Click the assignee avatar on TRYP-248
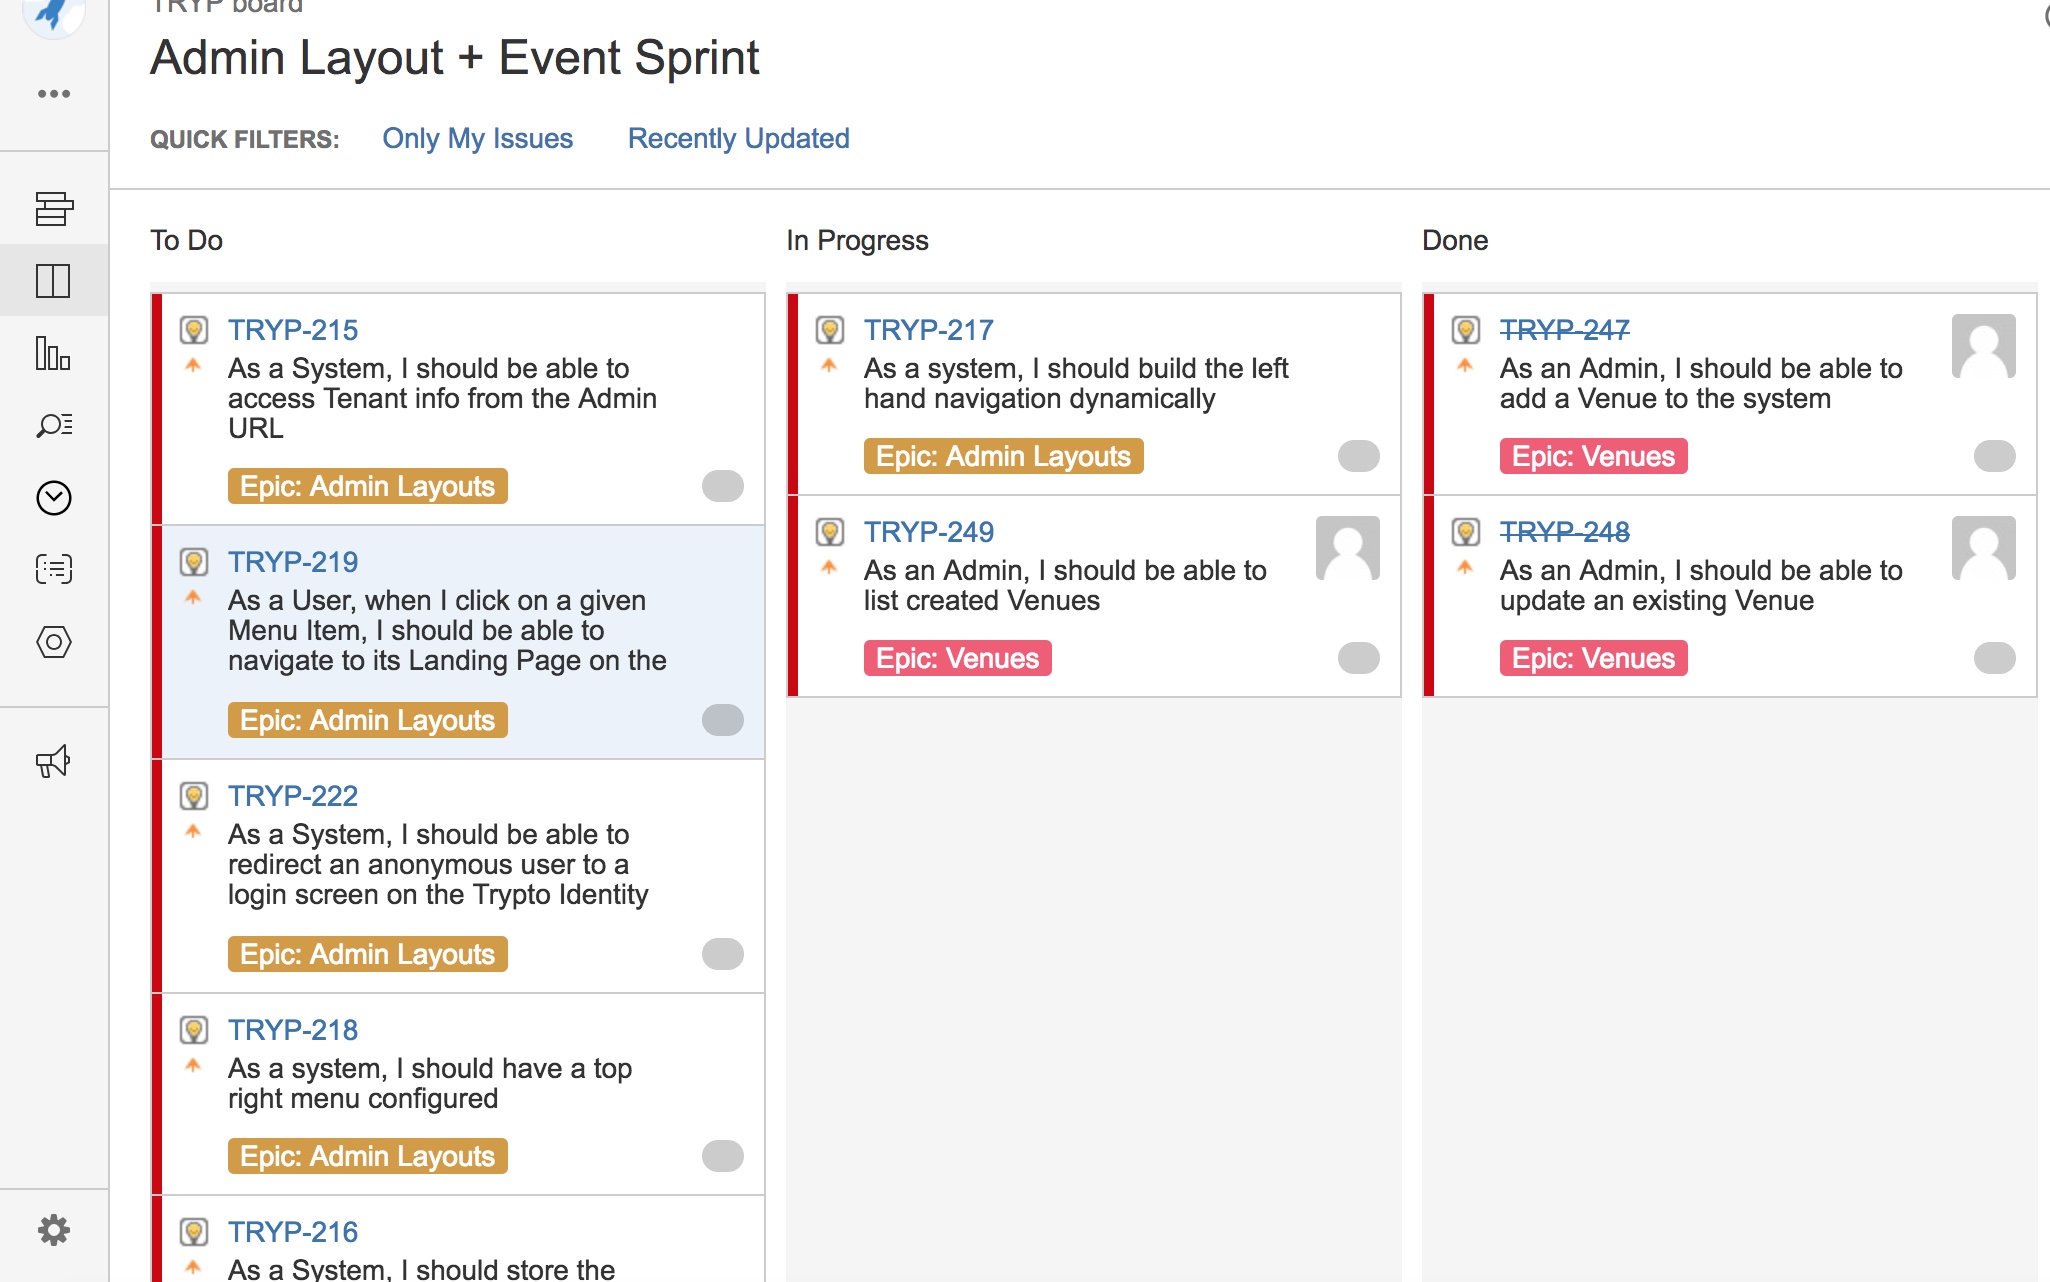The image size is (2050, 1282). coord(1983,548)
